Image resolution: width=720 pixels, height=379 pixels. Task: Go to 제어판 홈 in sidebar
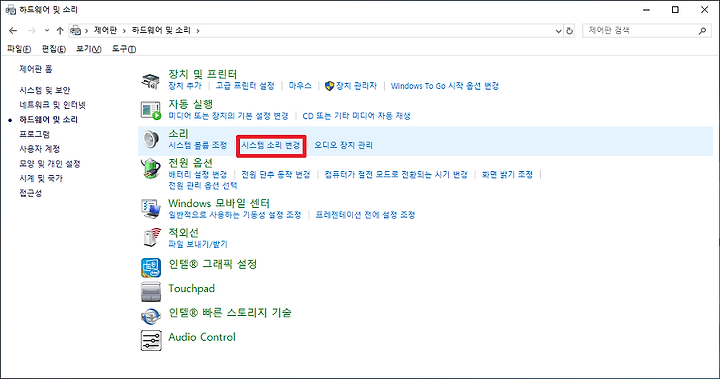[x=36, y=69]
